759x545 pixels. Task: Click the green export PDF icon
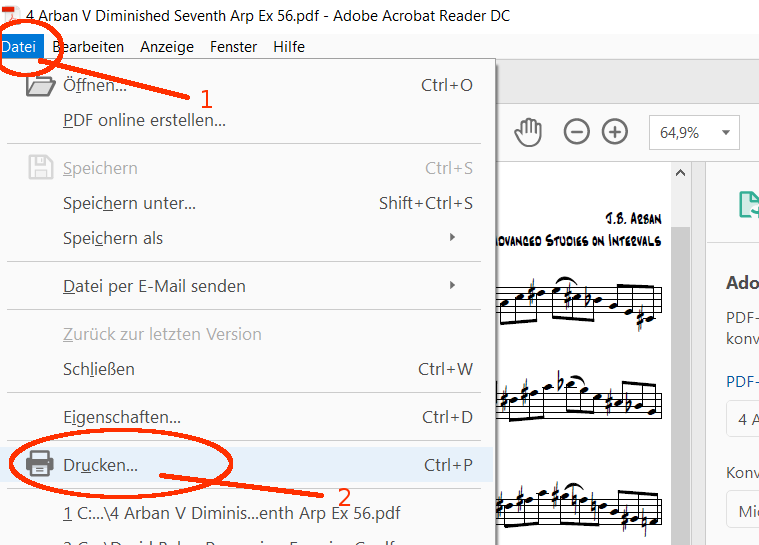pyautogui.click(x=748, y=204)
